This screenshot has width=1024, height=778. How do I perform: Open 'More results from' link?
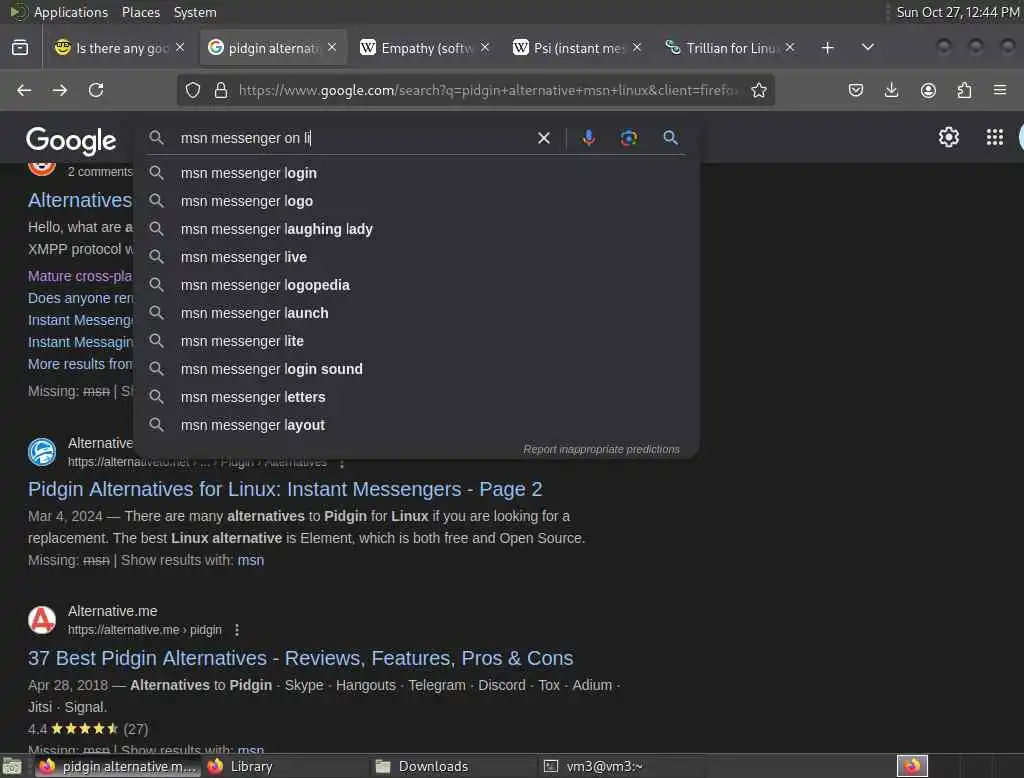point(80,365)
